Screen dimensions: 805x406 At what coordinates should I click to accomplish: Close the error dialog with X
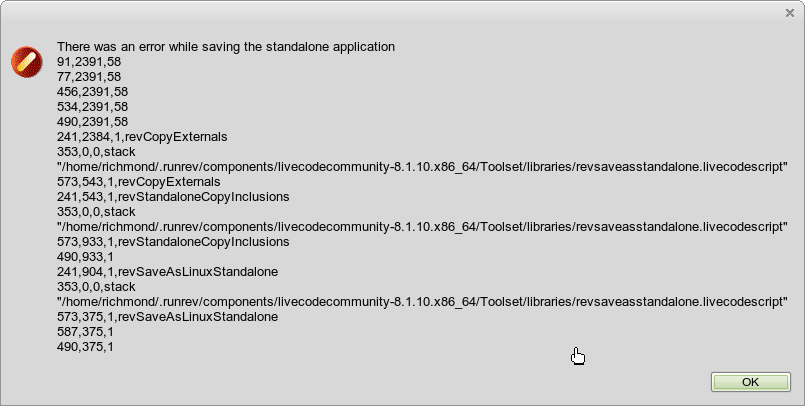791,12
